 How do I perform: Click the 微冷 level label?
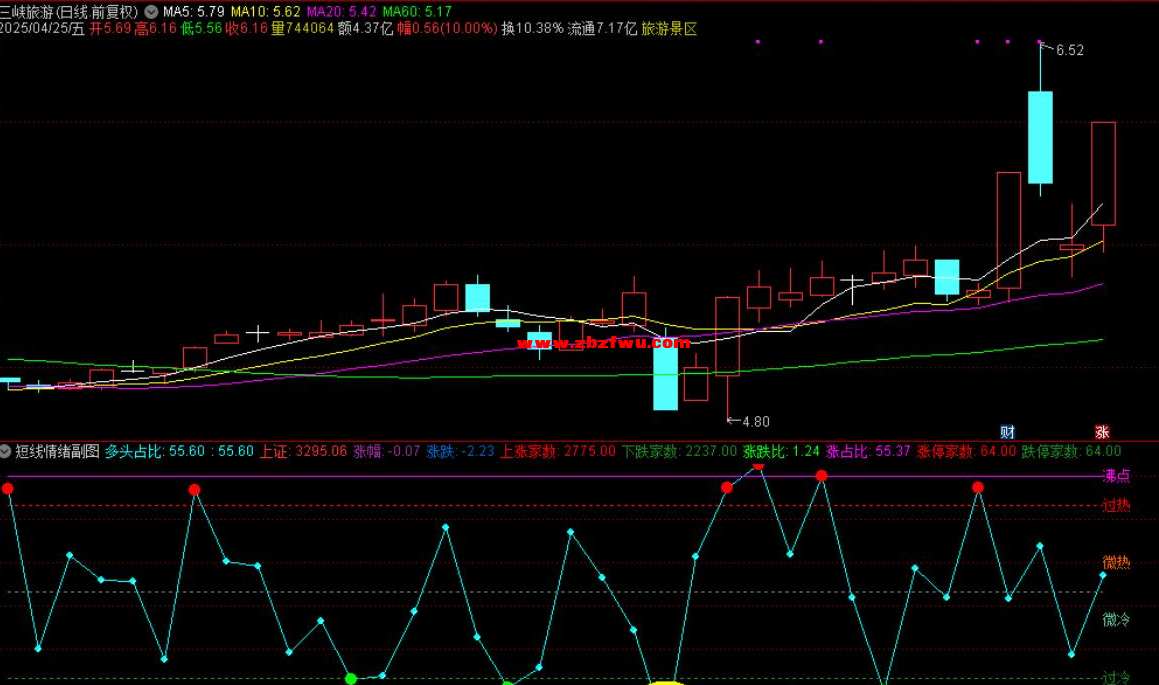click(1116, 619)
